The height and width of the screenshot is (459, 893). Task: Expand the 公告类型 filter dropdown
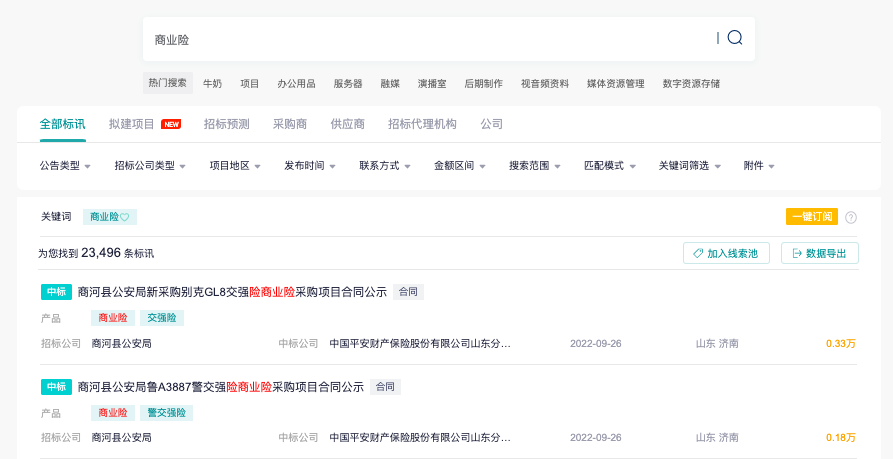click(65, 166)
